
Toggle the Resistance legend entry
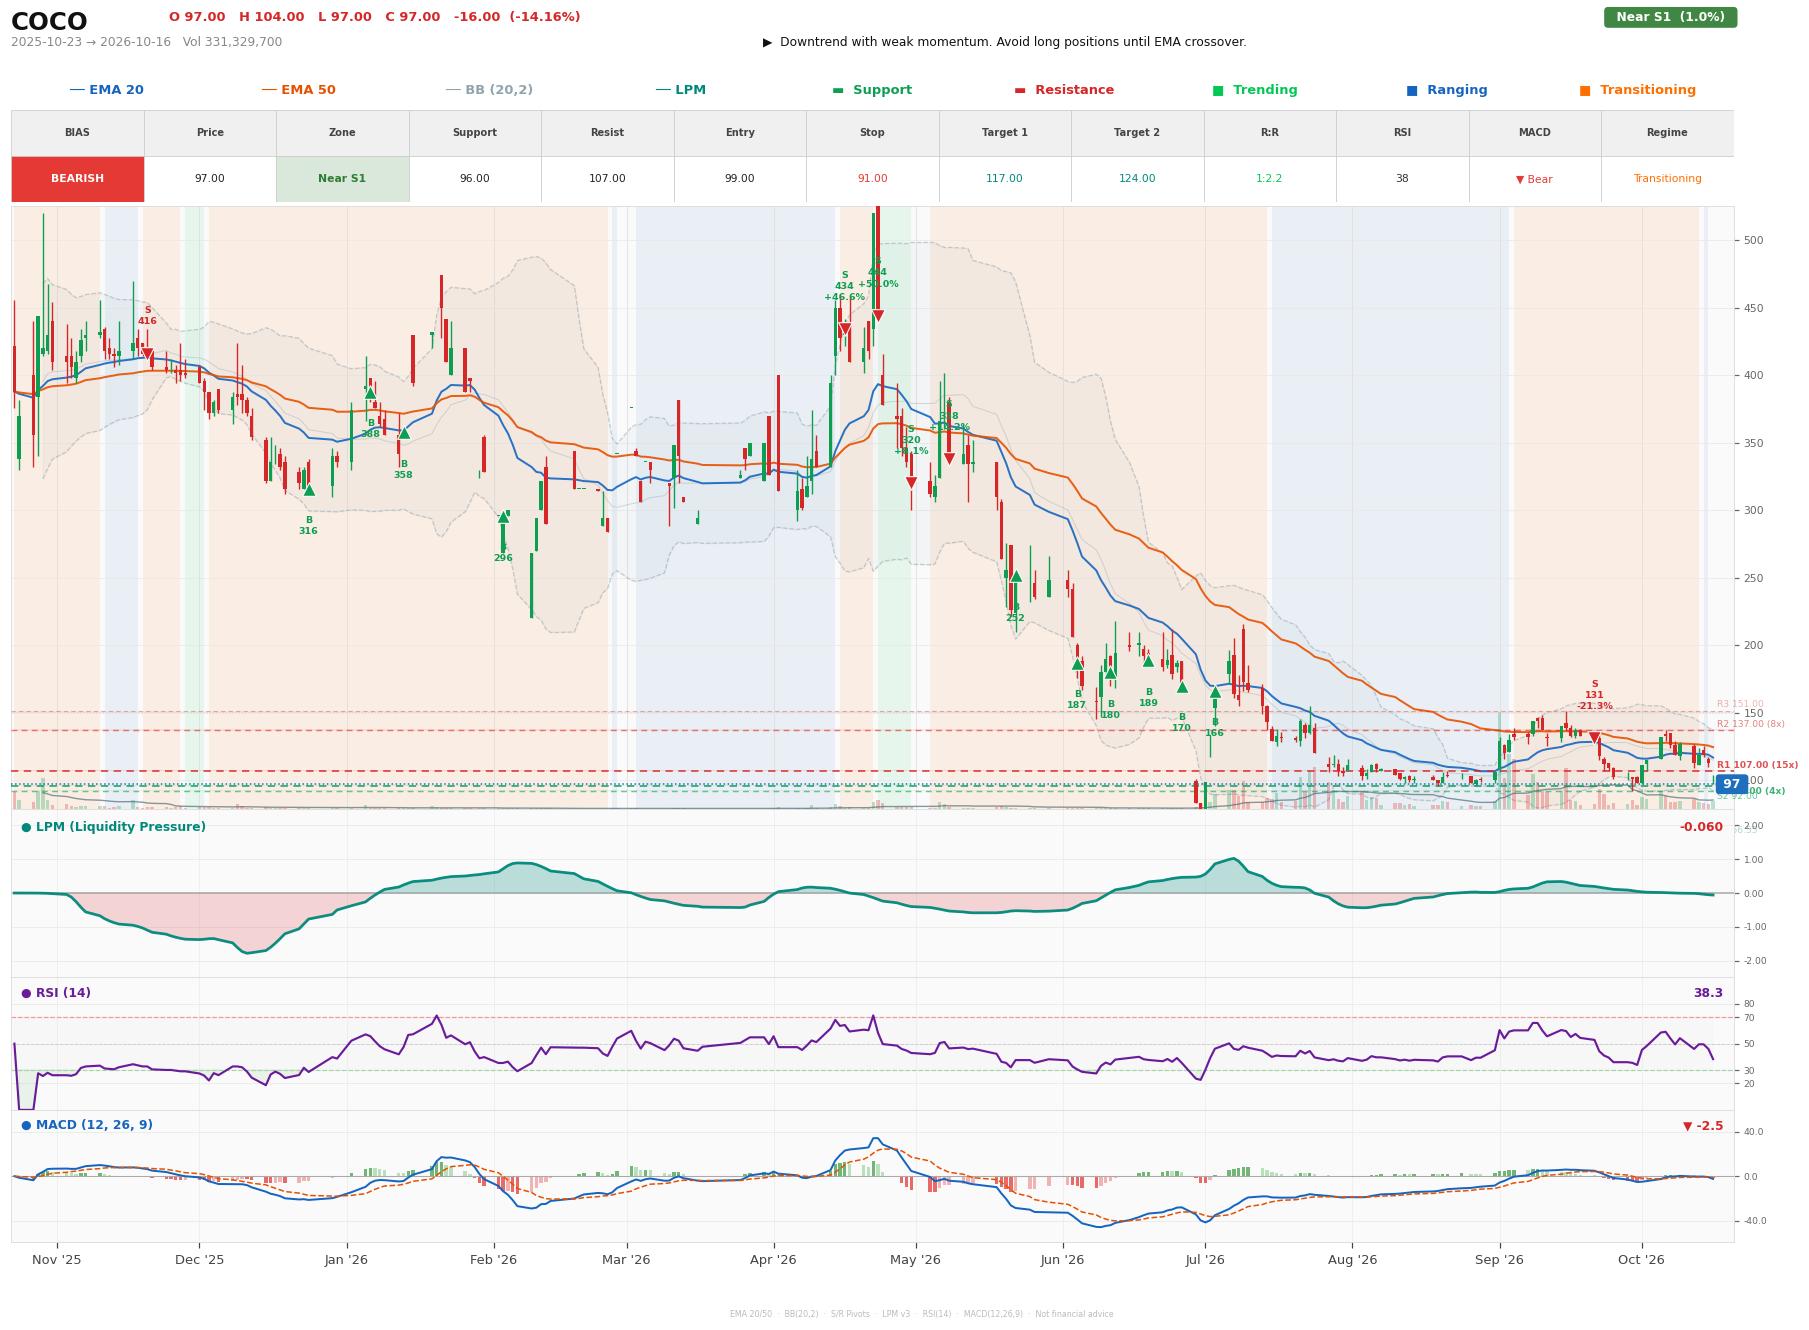pyautogui.click(x=1064, y=90)
